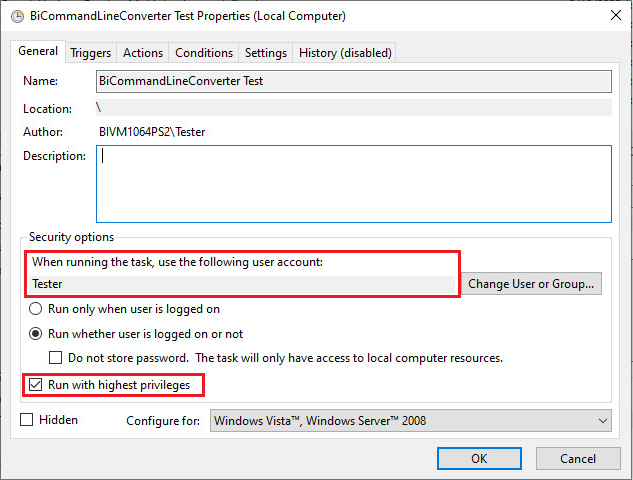The width and height of the screenshot is (633, 480).
Task: Choose Run whether user is logged on or not
Action: point(37,334)
